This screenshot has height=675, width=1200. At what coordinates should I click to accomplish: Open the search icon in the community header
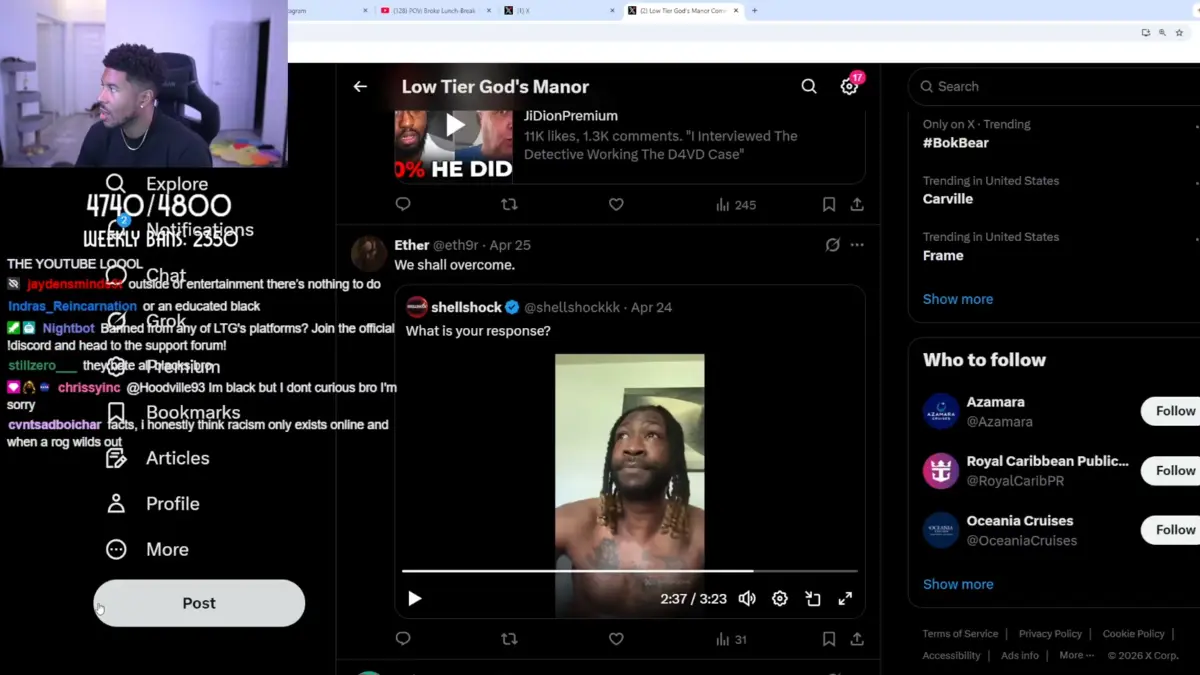coord(809,87)
